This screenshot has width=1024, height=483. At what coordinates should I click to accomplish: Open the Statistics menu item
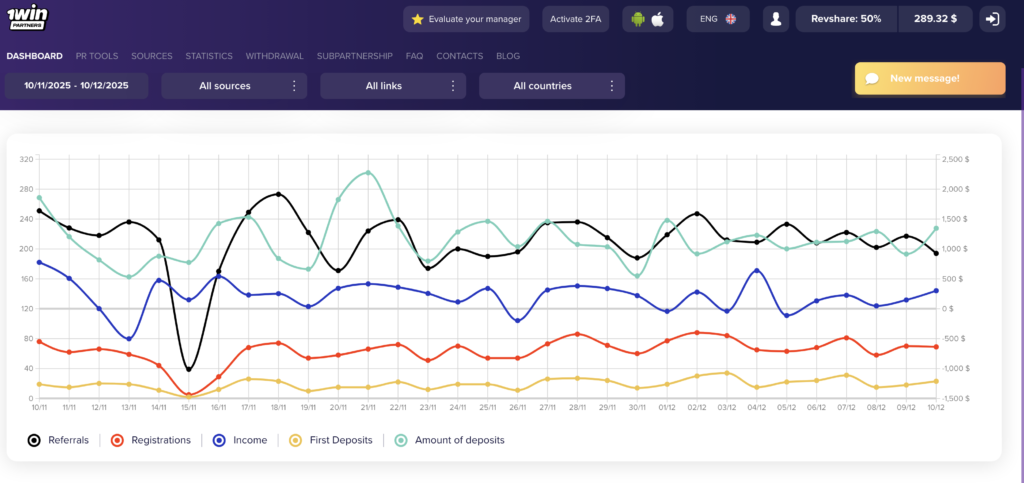pos(209,56)
